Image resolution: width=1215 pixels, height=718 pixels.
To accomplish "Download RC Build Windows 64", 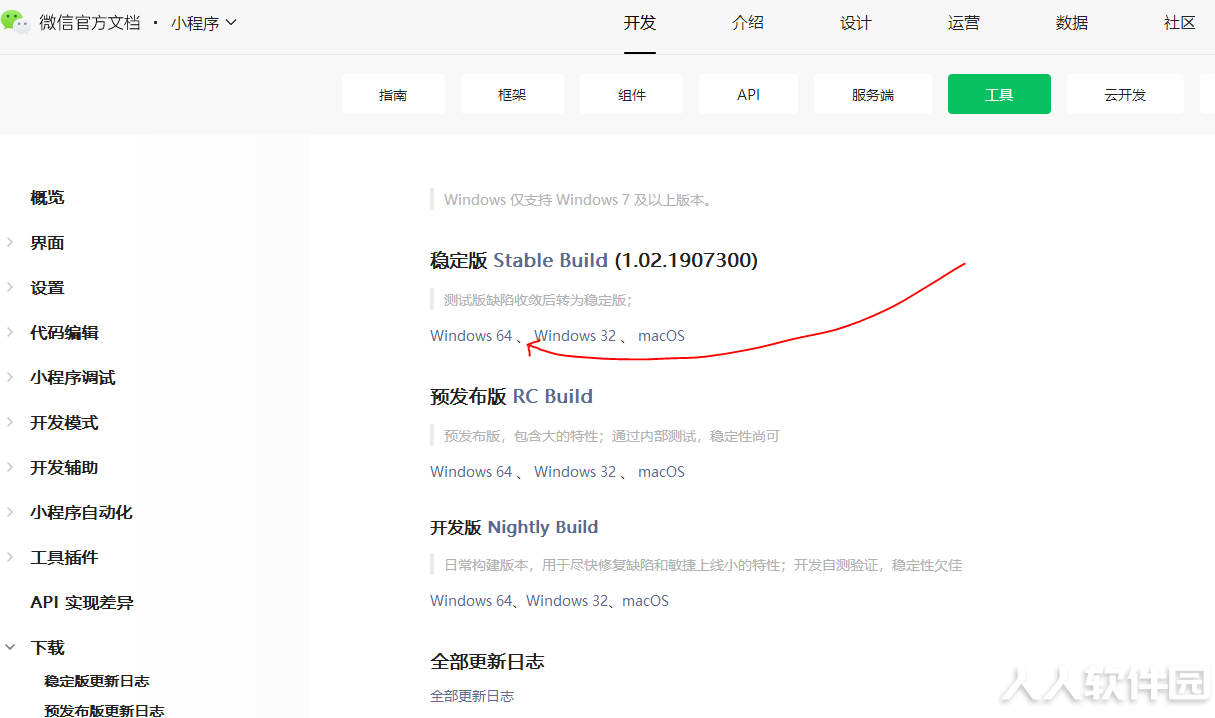I will coord(471,472).
